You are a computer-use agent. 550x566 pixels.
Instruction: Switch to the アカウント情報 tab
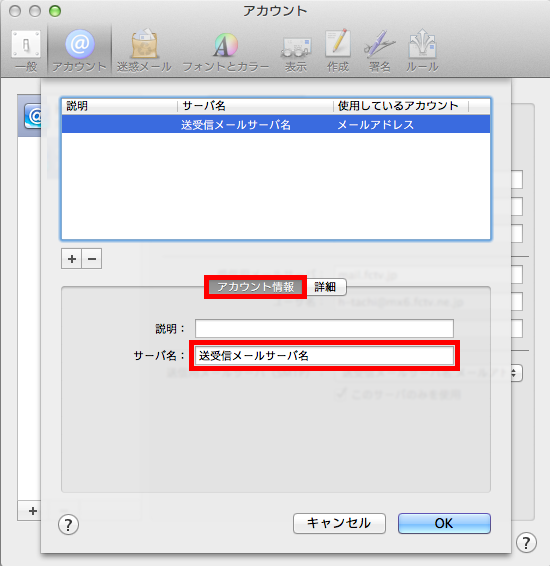256,287
